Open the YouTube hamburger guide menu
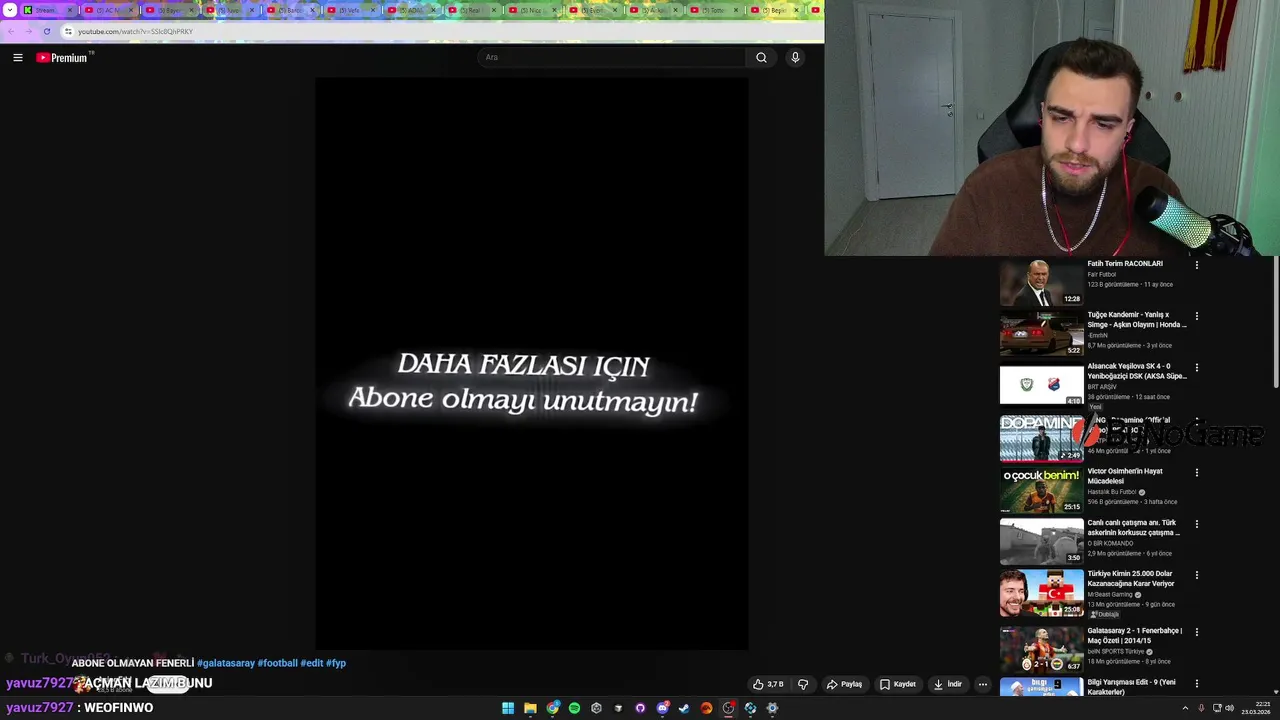This screenshot has height=720, width=1280. click(18, 58)
